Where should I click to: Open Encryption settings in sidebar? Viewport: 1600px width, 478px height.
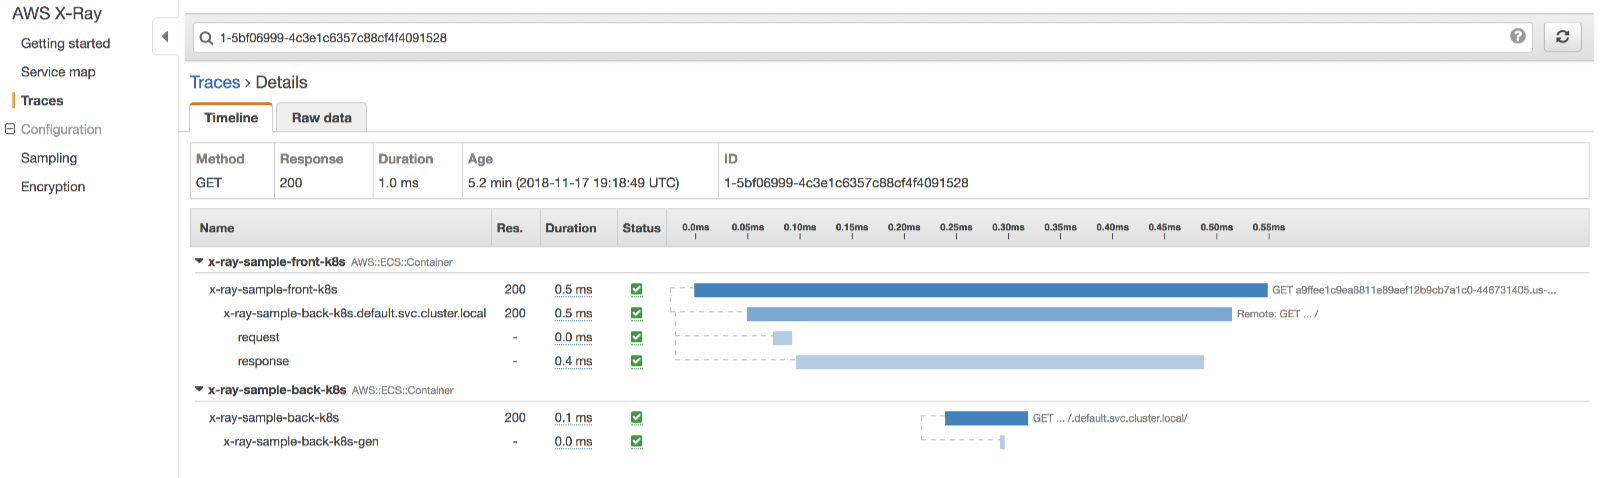tap(53, 187)
